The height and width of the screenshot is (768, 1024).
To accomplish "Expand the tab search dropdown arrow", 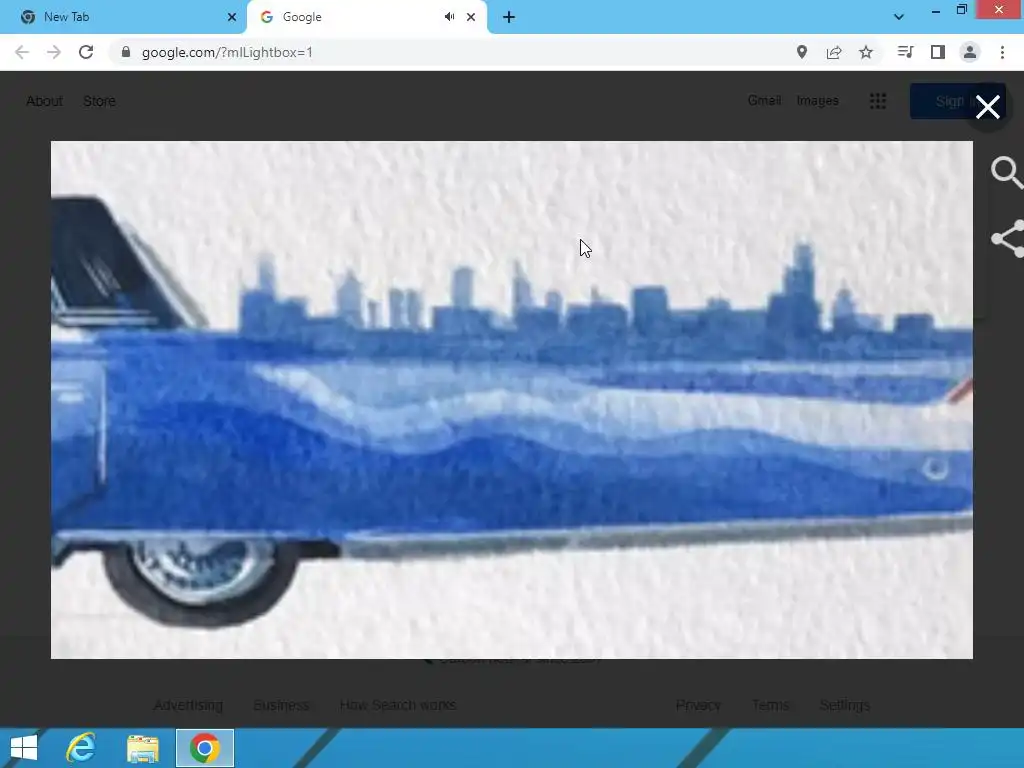I will point(899,17).
